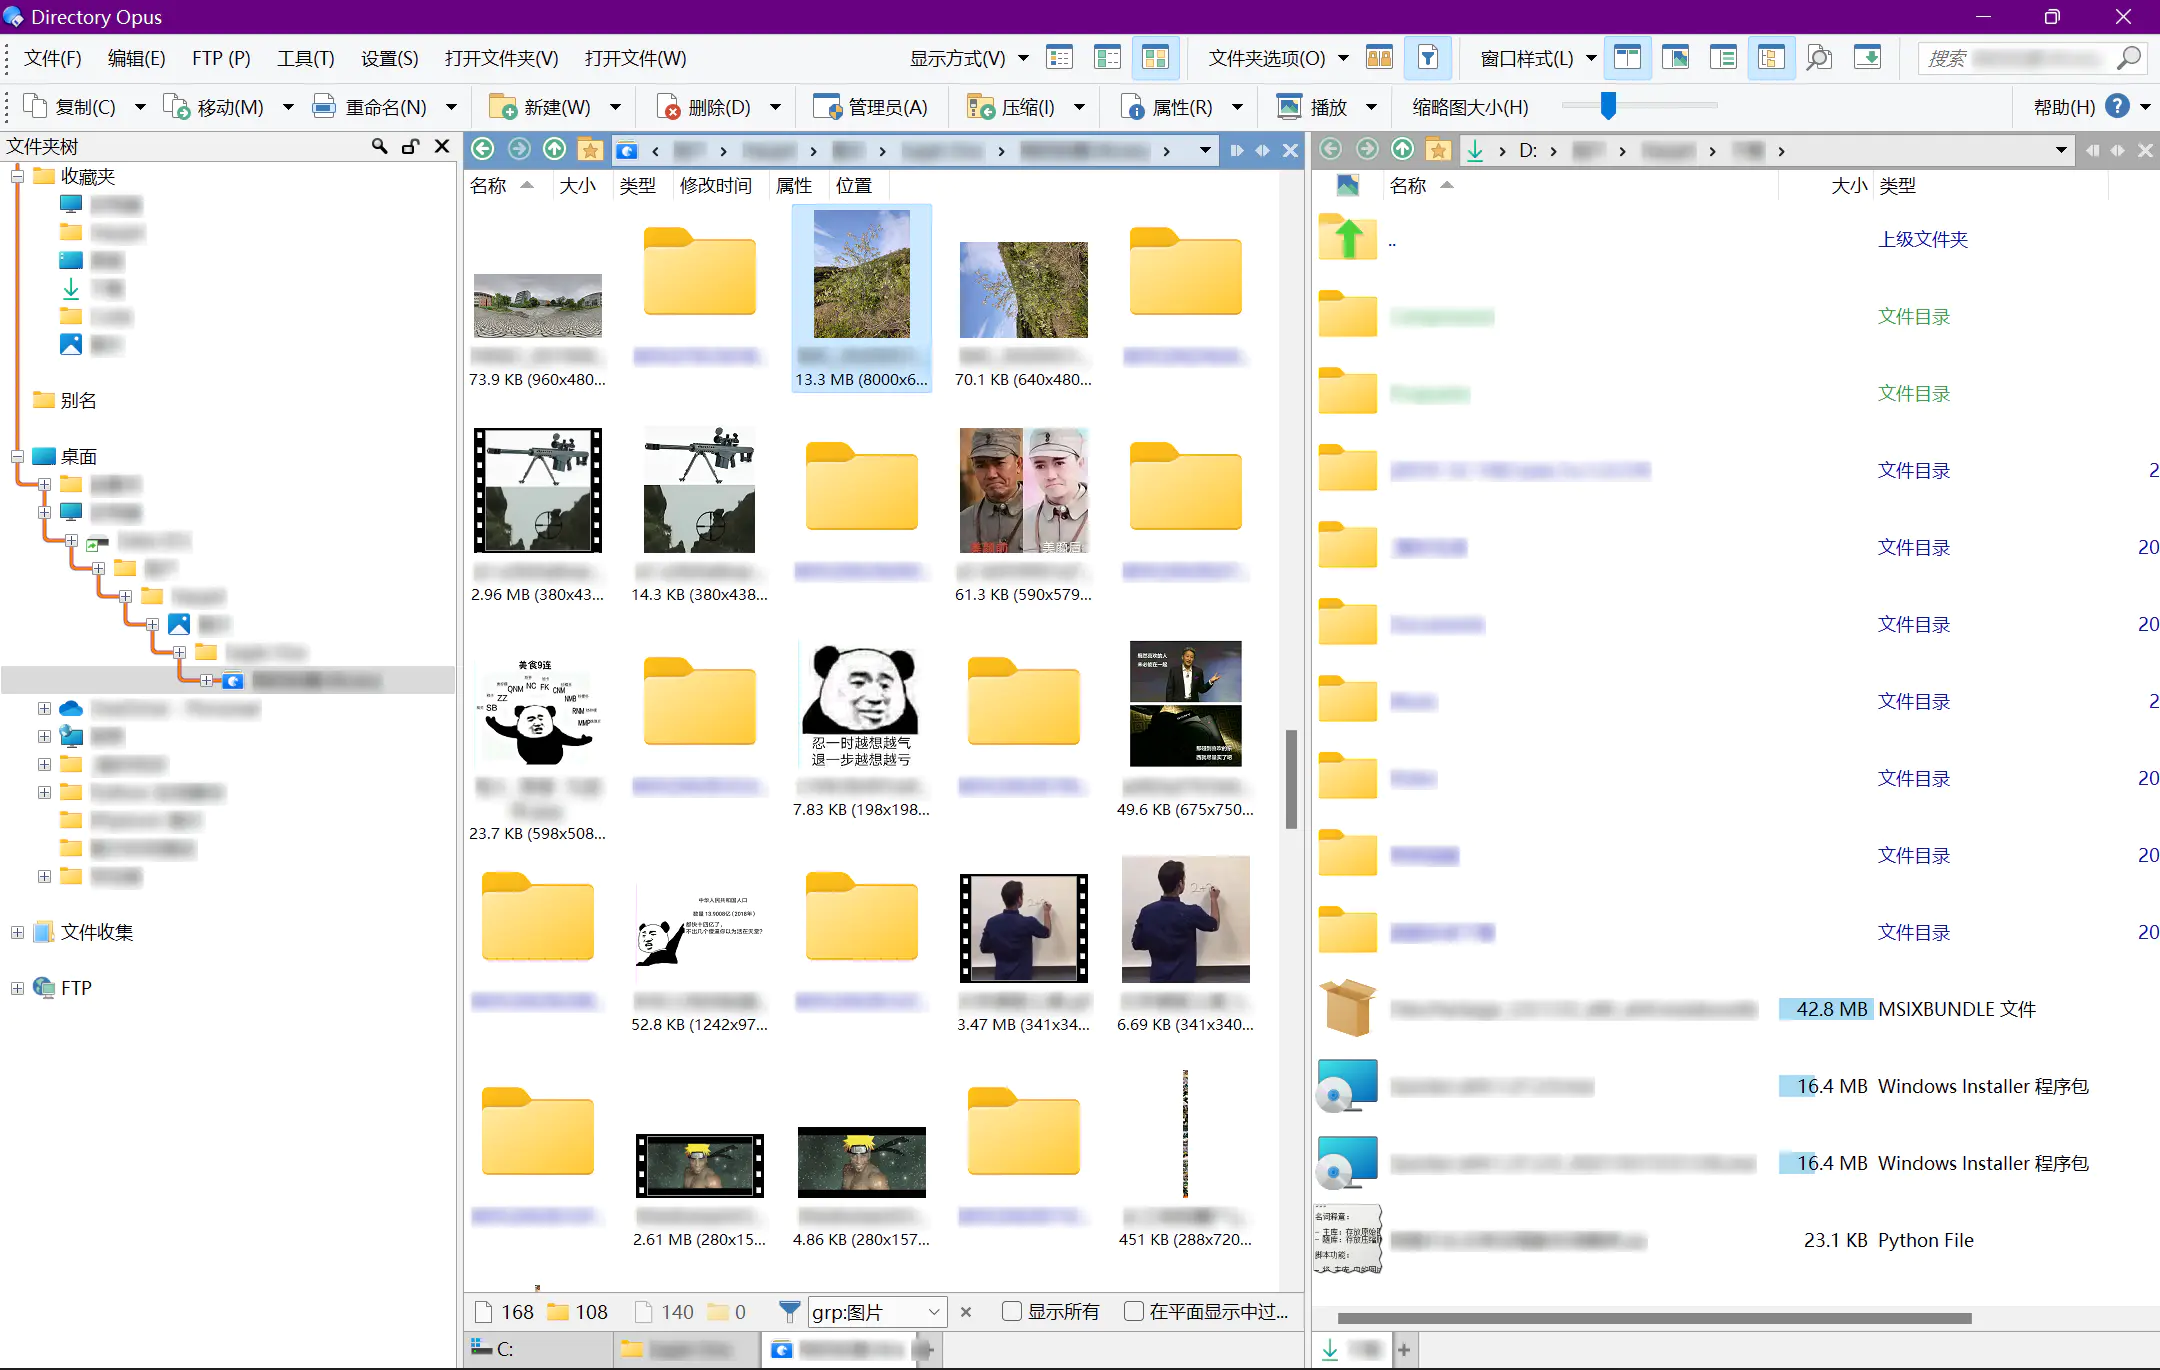Click the details view mode icon
The width and height of the screenshot is (2160, 1370).
coord(1059,58)
